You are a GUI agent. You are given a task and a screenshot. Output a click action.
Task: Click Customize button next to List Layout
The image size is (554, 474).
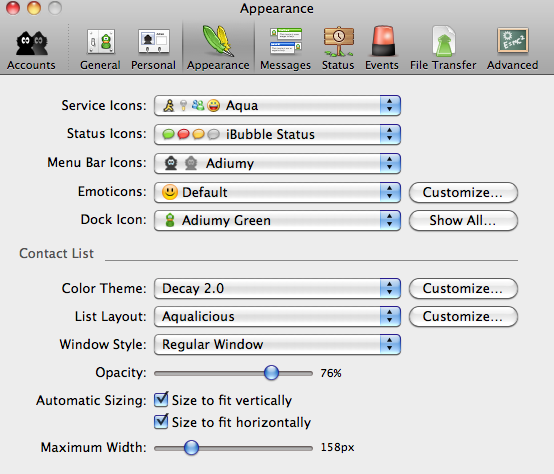pyautogui.click(x=463, y=316)
